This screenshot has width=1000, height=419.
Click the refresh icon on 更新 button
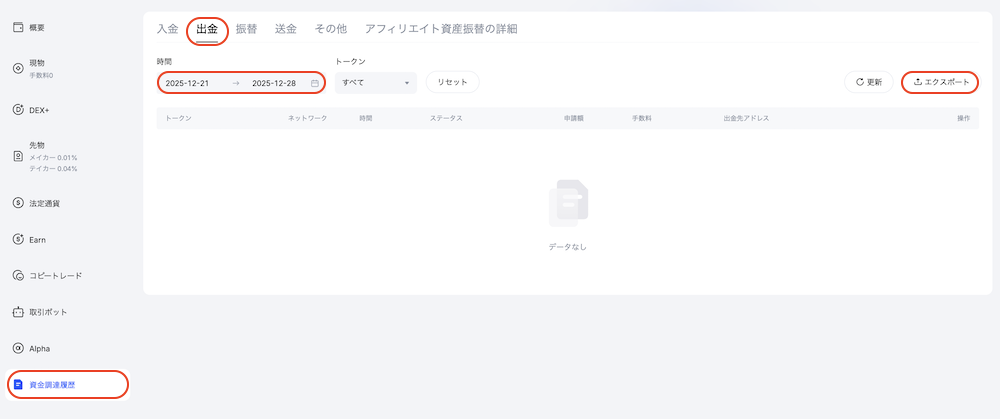pyautogui.click(x=860, y=82)
